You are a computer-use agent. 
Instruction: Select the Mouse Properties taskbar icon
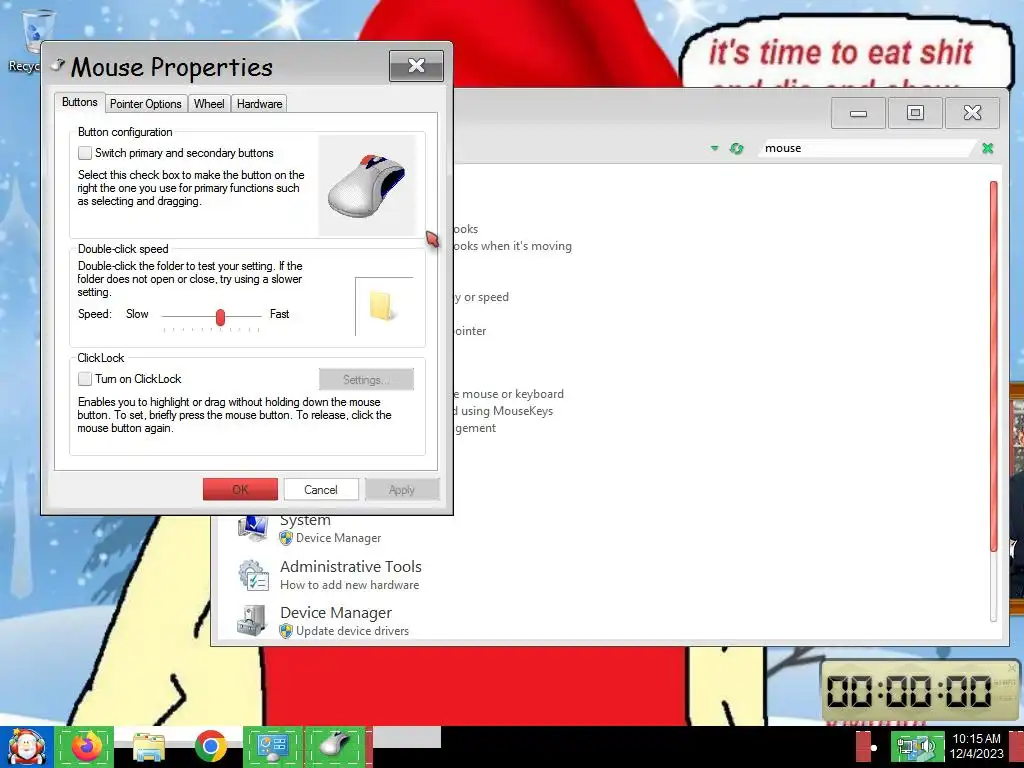335,746
